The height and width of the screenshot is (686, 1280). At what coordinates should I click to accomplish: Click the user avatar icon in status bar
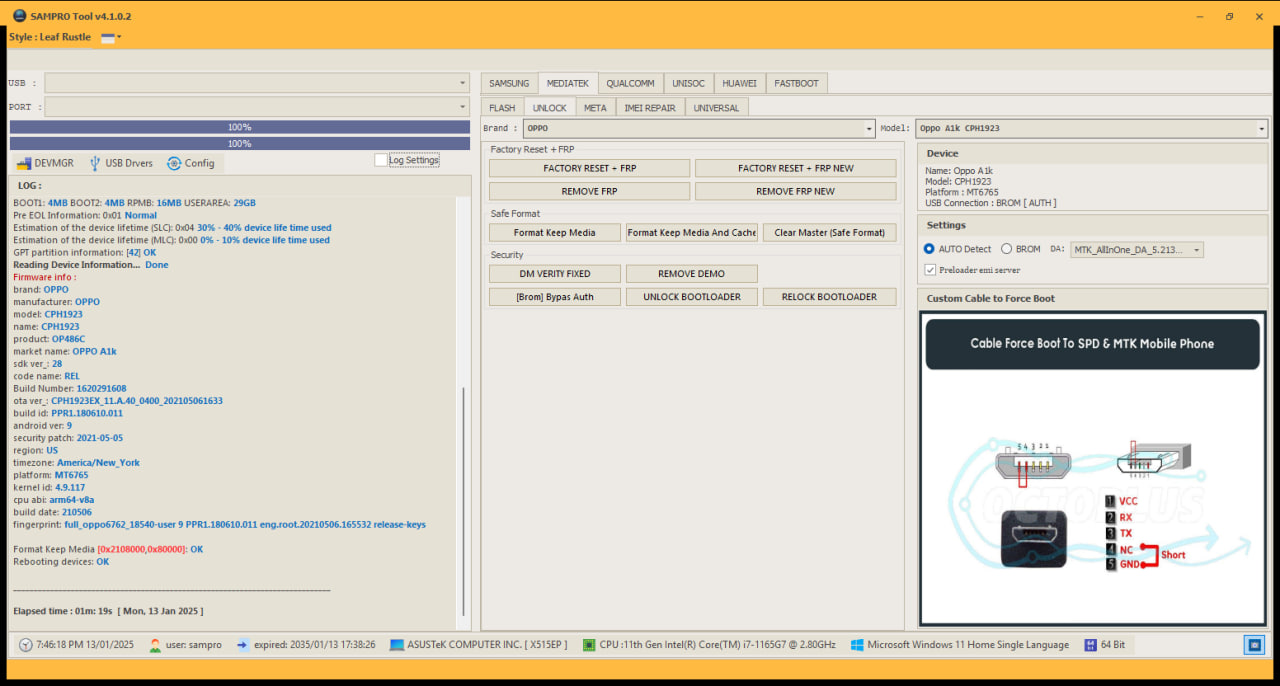click(155, 645)
